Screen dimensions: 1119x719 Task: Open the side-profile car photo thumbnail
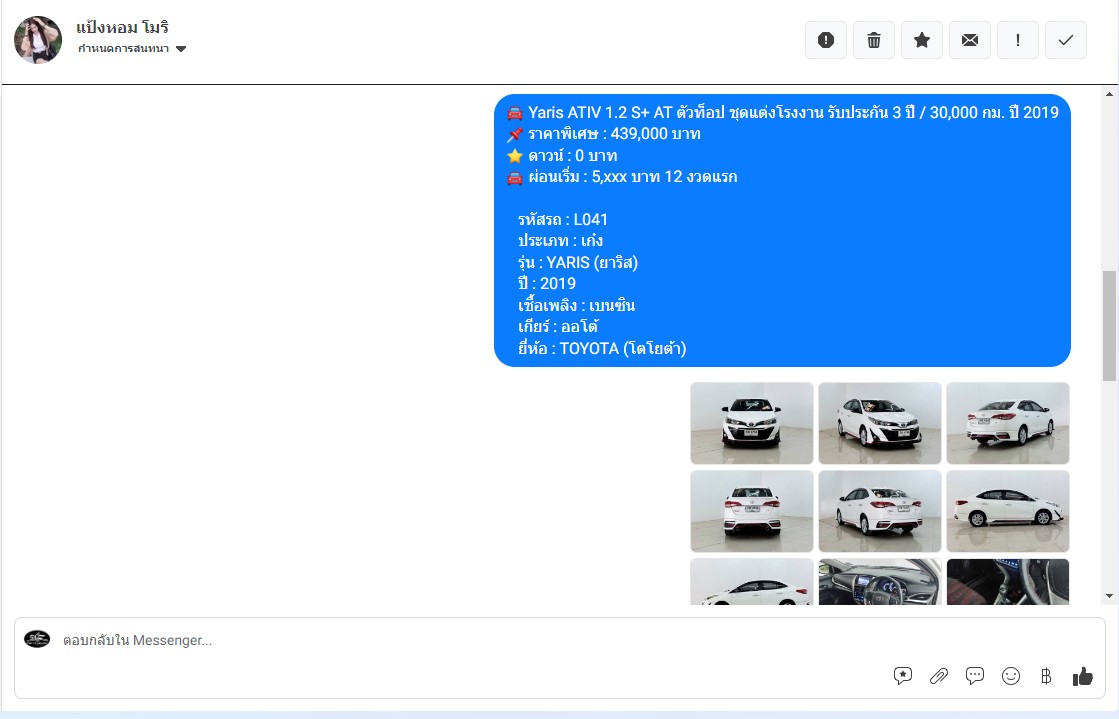[1008, 511]
